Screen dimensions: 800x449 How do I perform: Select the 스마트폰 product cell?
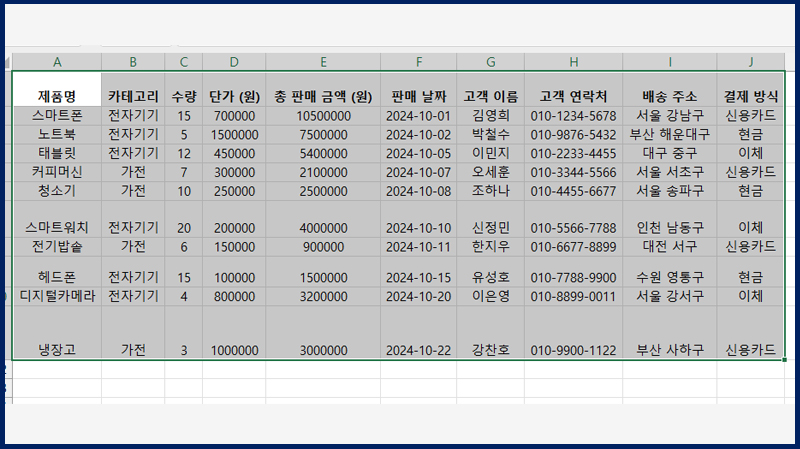(57, 116)
